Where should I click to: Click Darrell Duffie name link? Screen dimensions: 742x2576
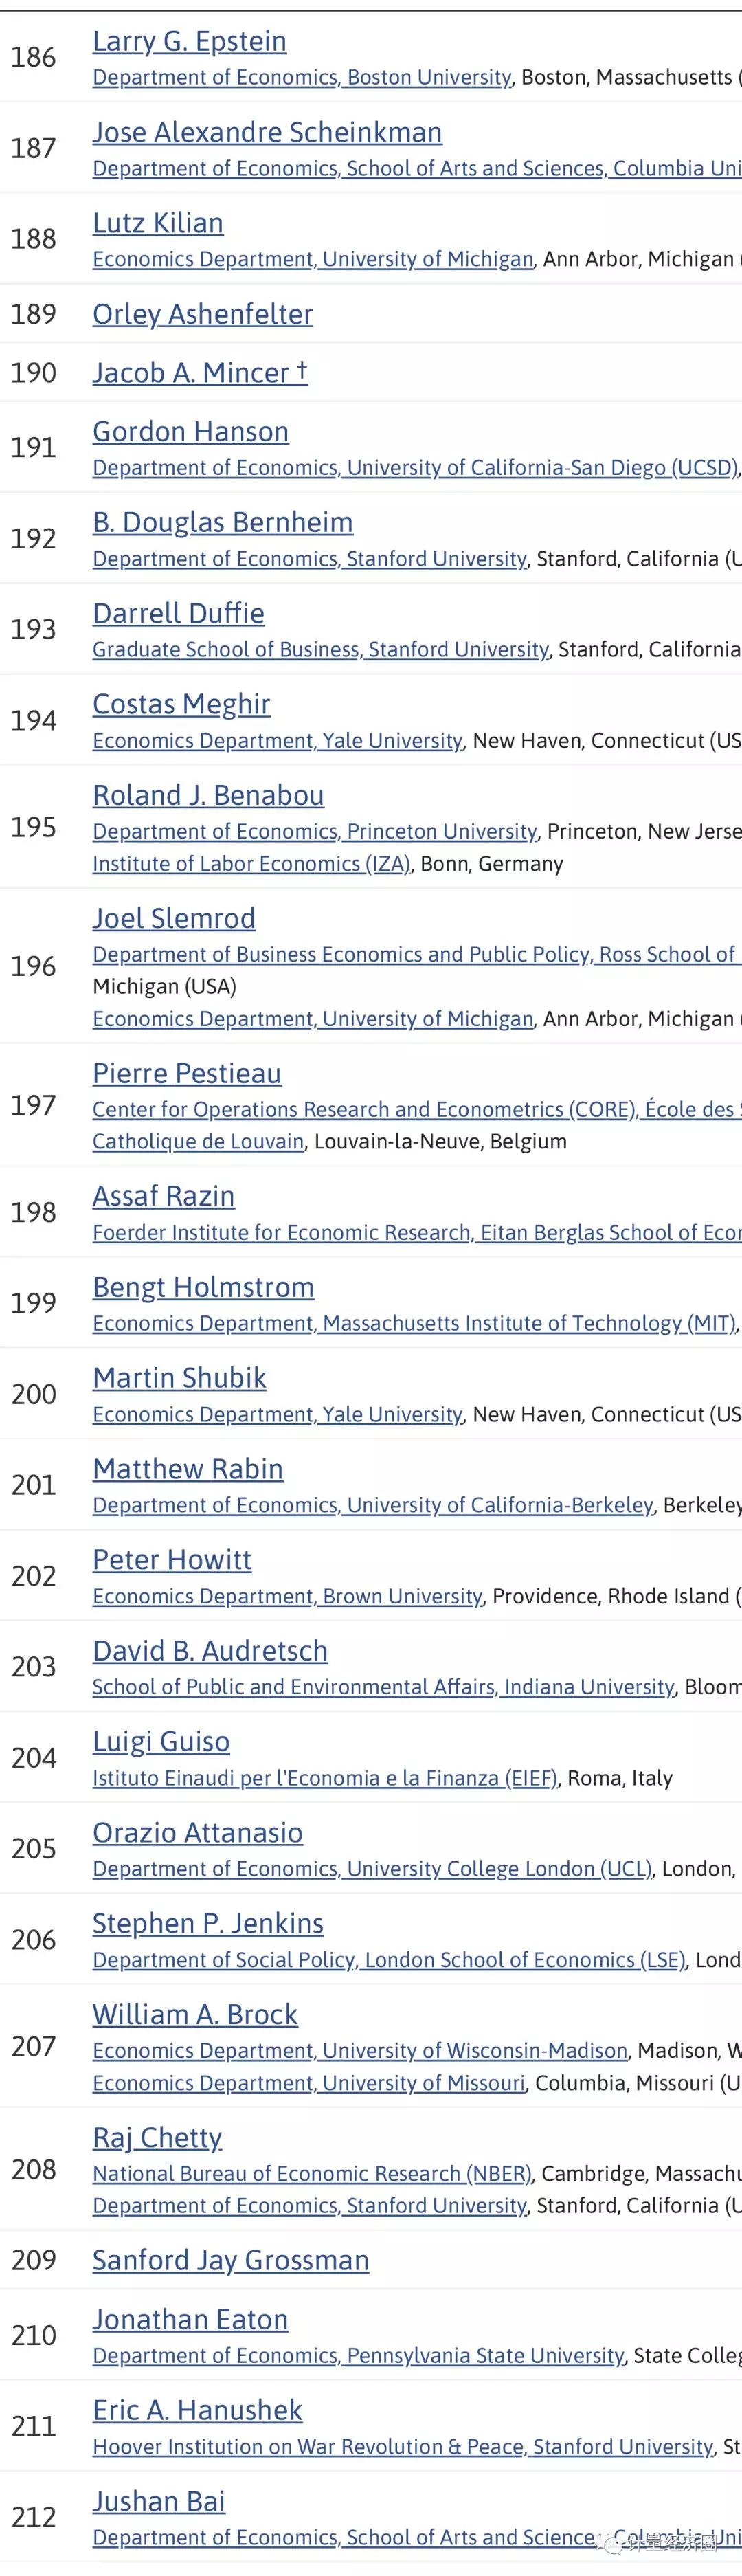click(x=178, y=614)
